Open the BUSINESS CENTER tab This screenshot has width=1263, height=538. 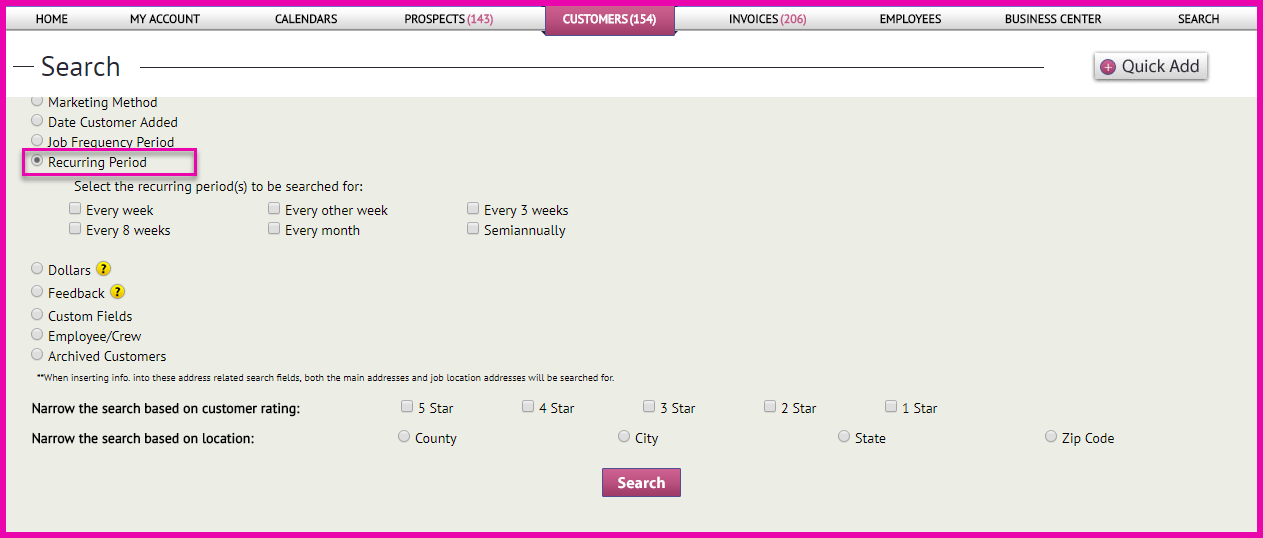click(x=1053, y=19)
